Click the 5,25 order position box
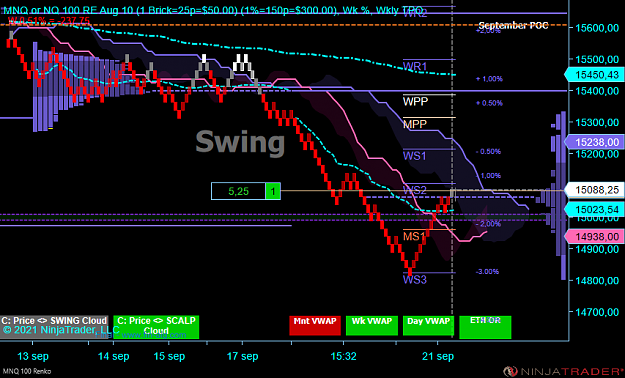The image size is (625, 378). [x=238, y=191]
